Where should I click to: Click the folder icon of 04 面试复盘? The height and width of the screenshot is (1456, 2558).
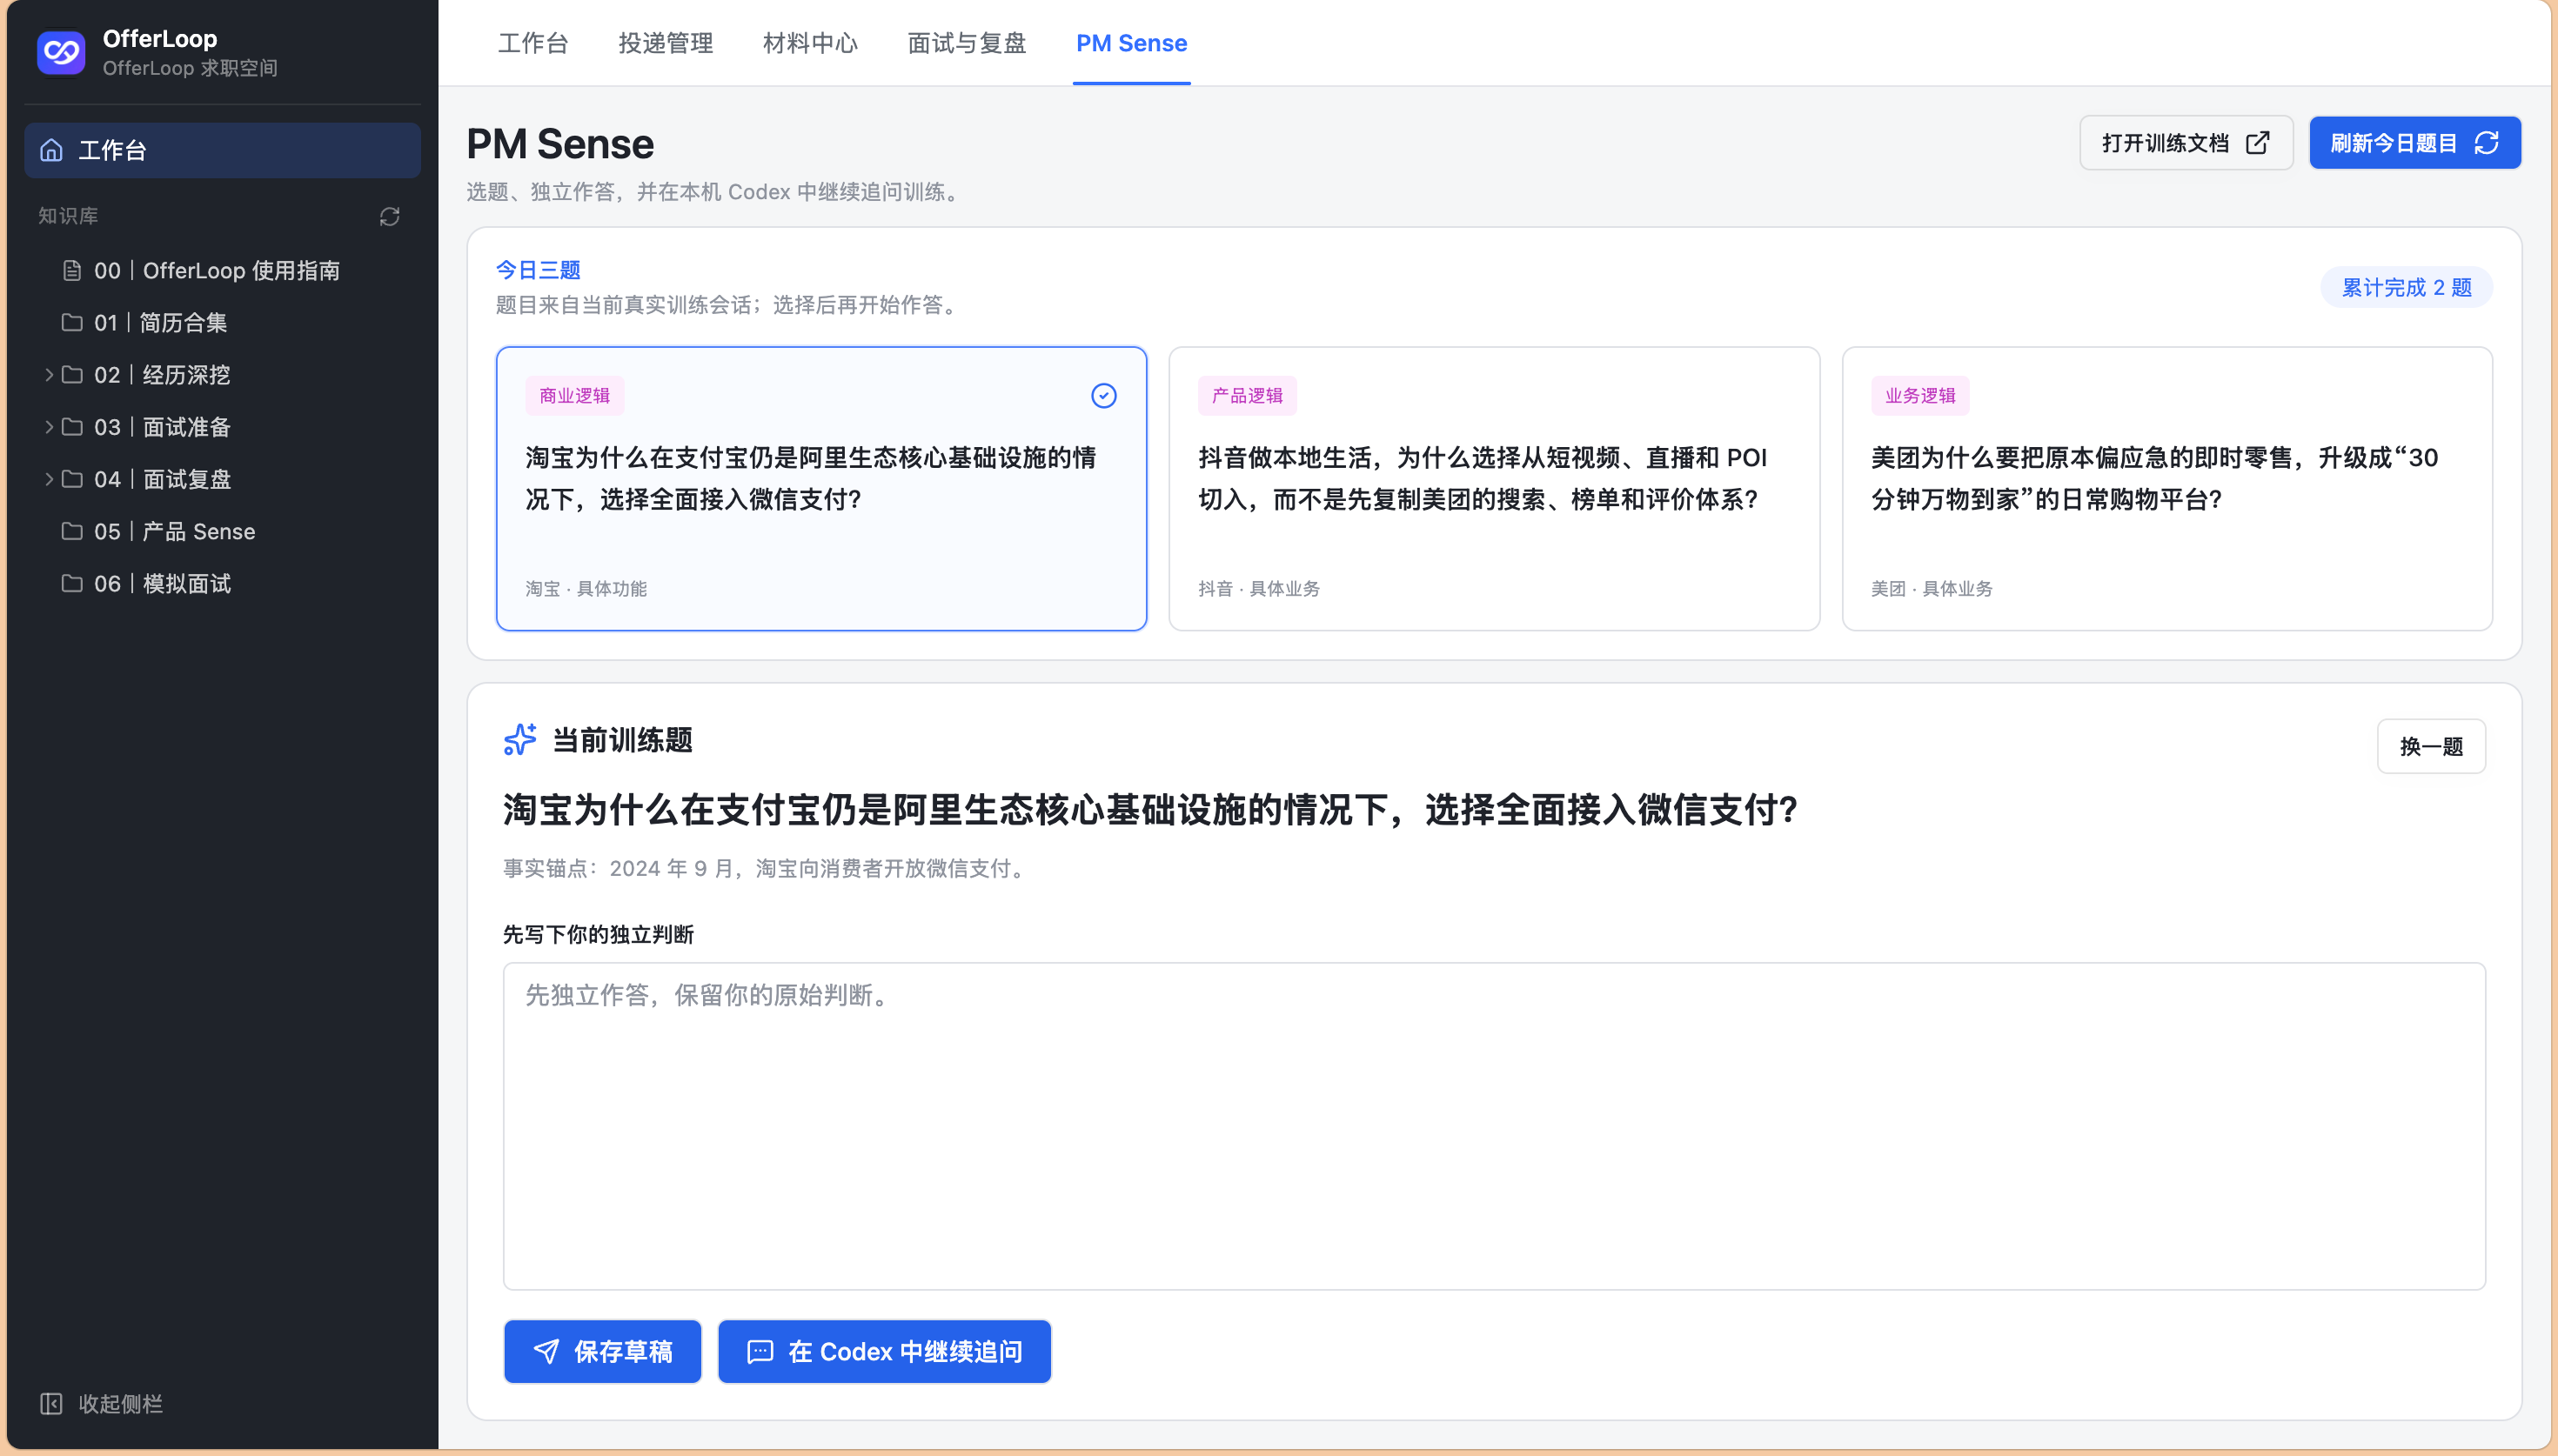coord(72,478)
